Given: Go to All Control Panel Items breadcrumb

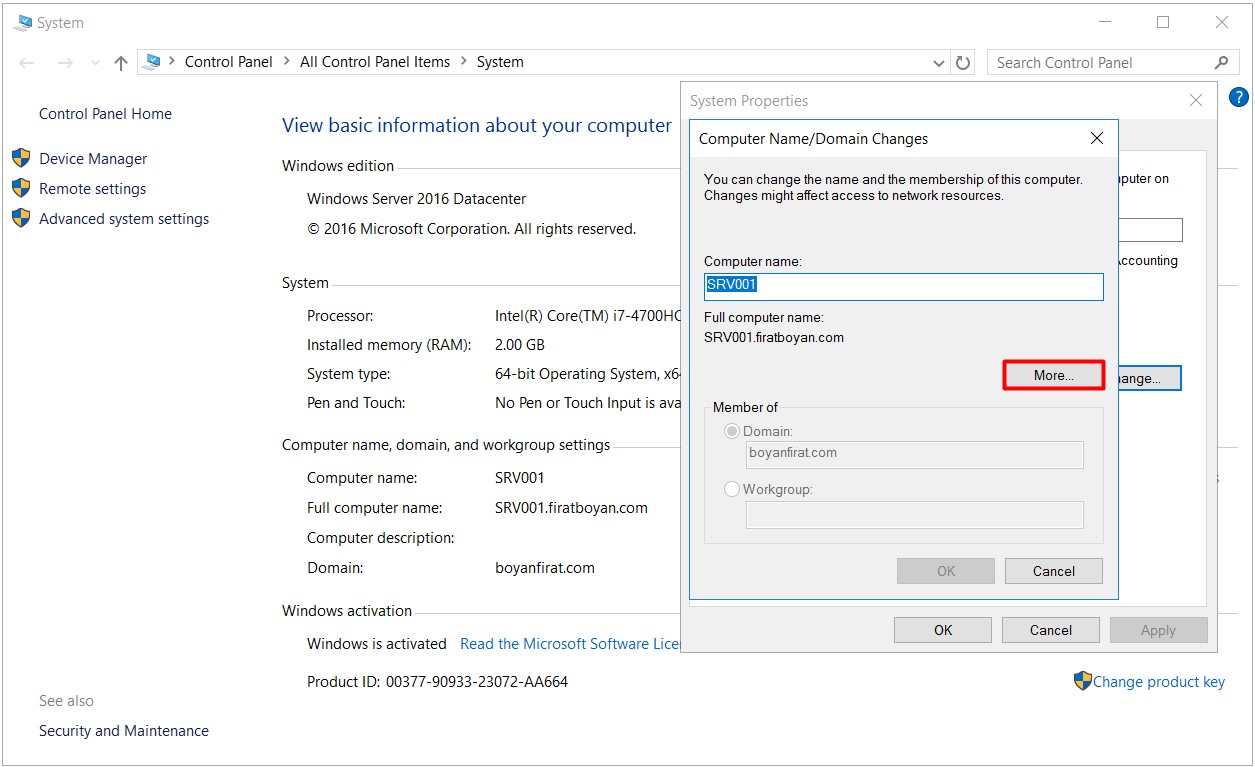Looking at the screenshot, I should click(x=375, y=62).
